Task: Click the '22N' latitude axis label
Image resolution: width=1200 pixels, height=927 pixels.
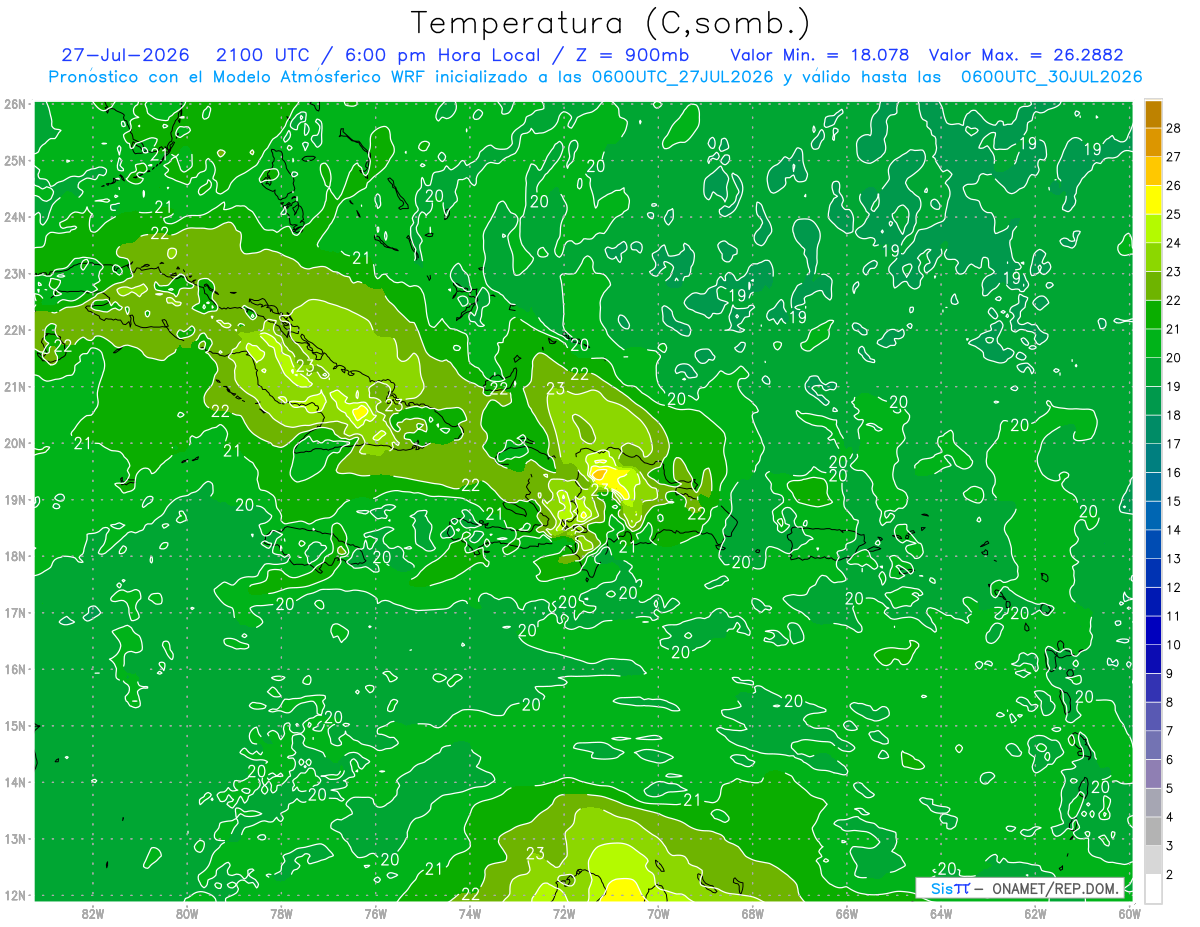Action: (14, 330)
